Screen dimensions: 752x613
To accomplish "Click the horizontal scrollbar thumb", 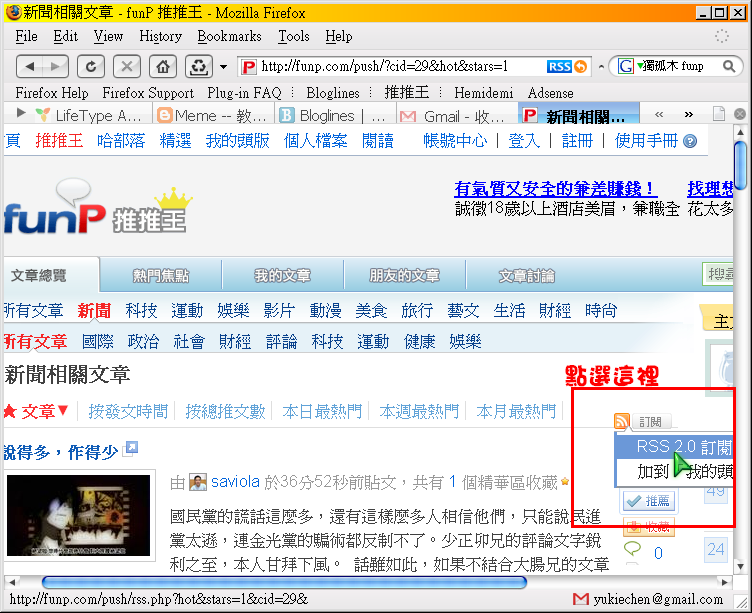I will [284, 582].
